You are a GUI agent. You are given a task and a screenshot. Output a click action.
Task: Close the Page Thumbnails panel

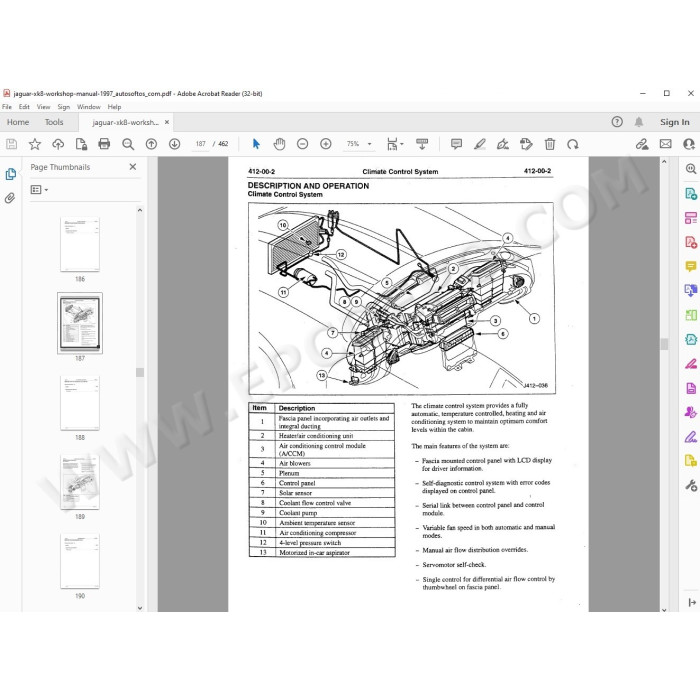[133, 167]
